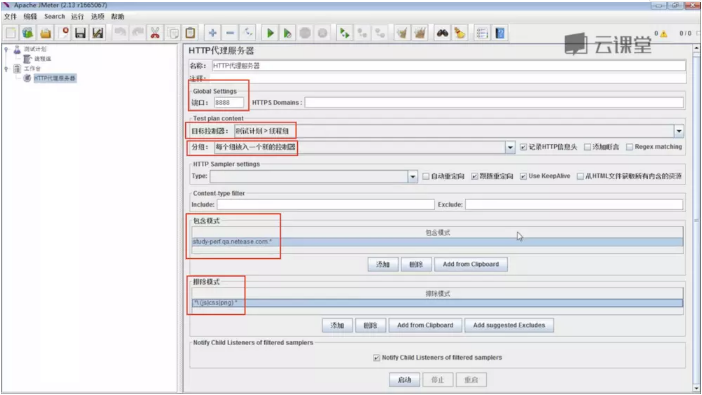Screen dimensions: 702x395
Task: Select the study-perf.qa.netease.com.* pattern row
Action: pos(437,242)
